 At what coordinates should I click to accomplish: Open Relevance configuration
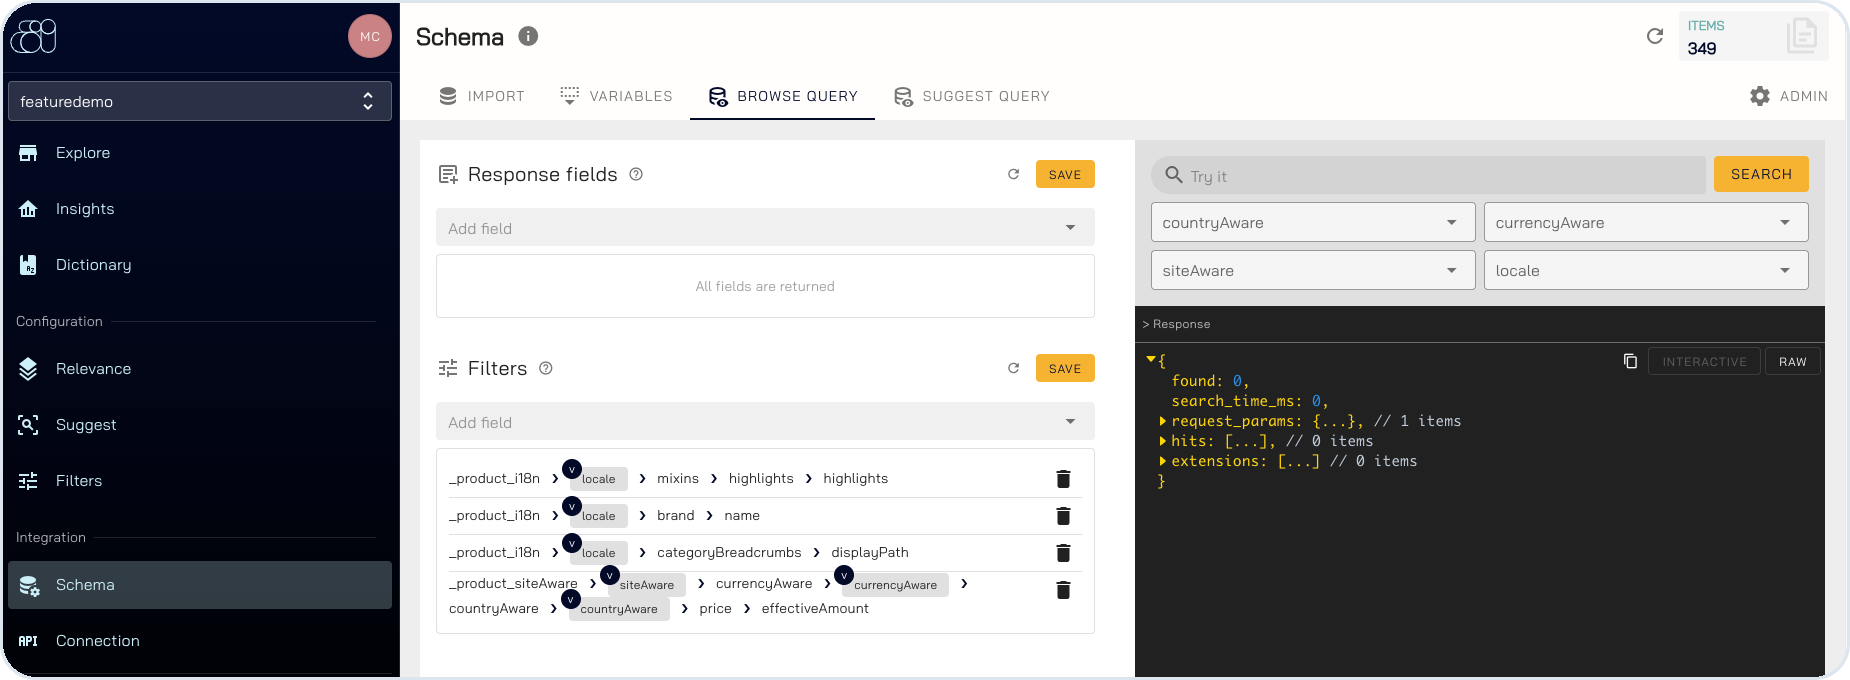[x=200, y=369]
